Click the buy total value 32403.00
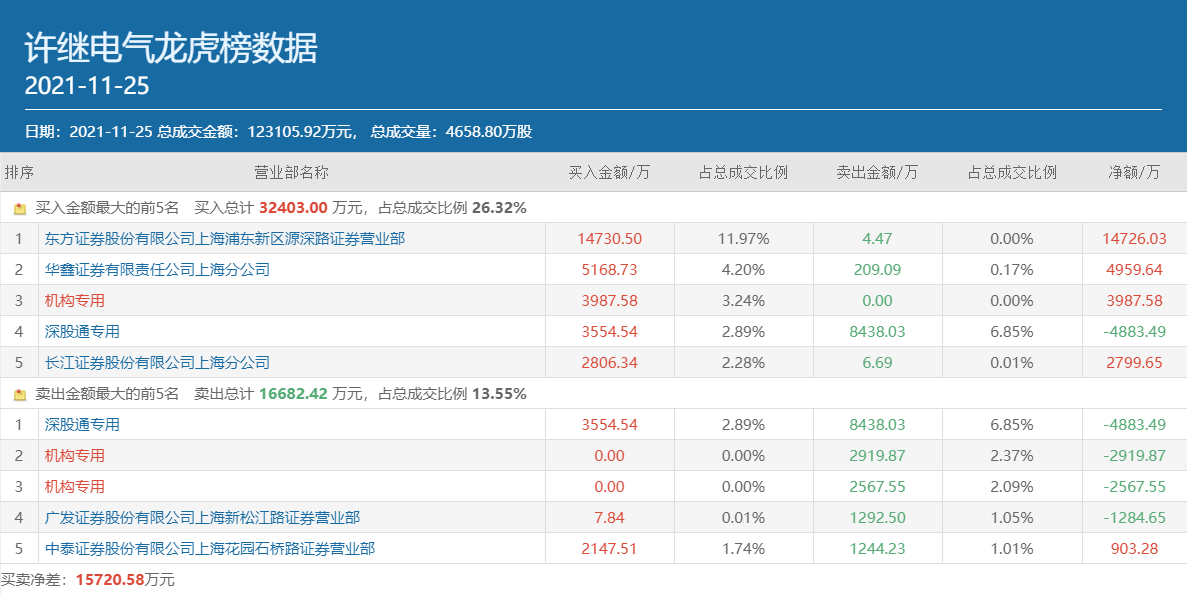This screenshot has width=1187, height=594. (x=293, y=207)
